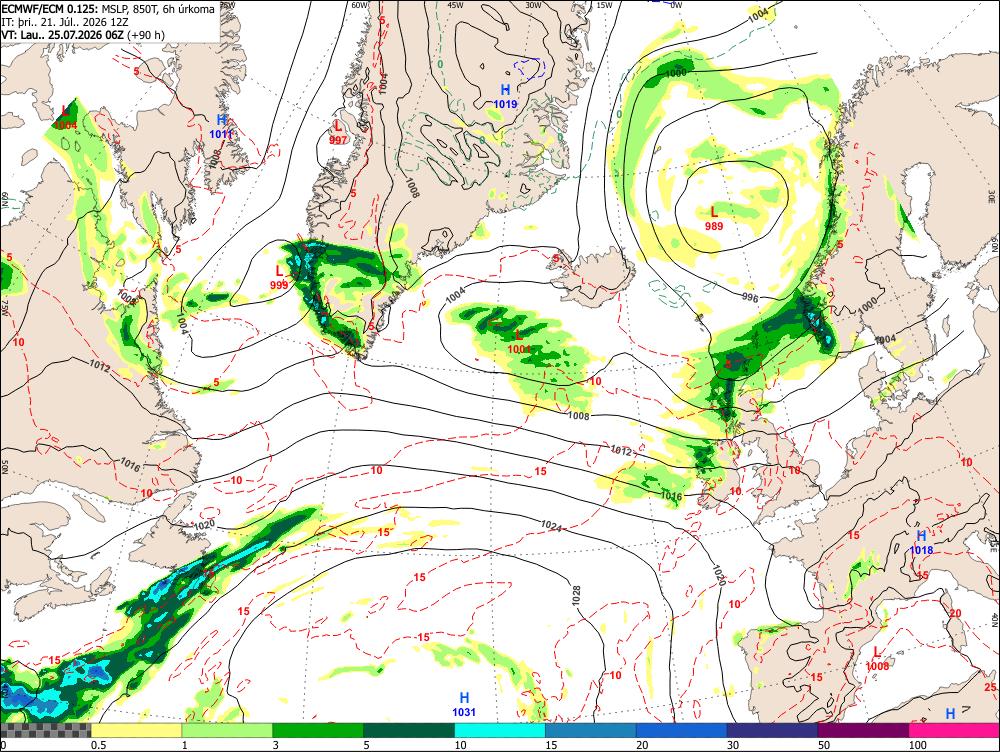Click the legend tick label '30'

point(733,745)
